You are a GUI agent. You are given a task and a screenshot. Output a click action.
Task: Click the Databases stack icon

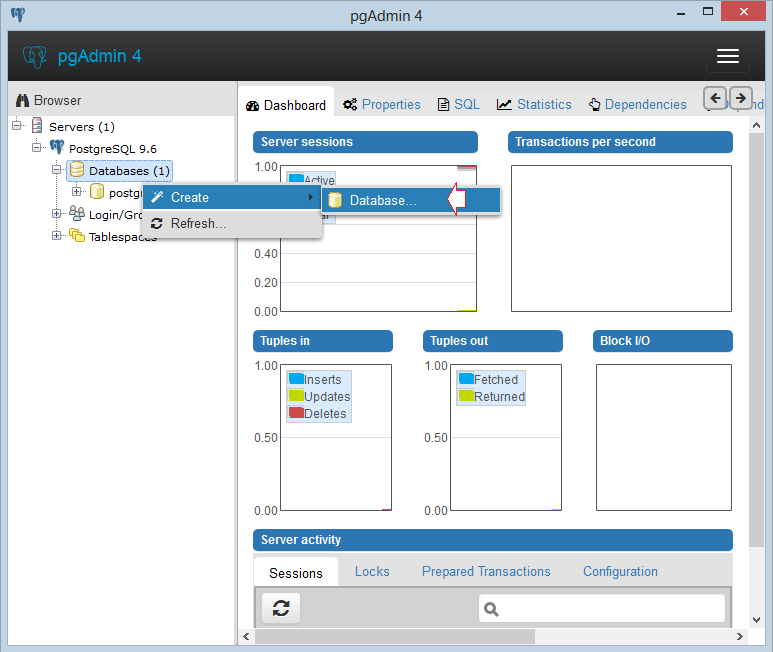(76, 170)
